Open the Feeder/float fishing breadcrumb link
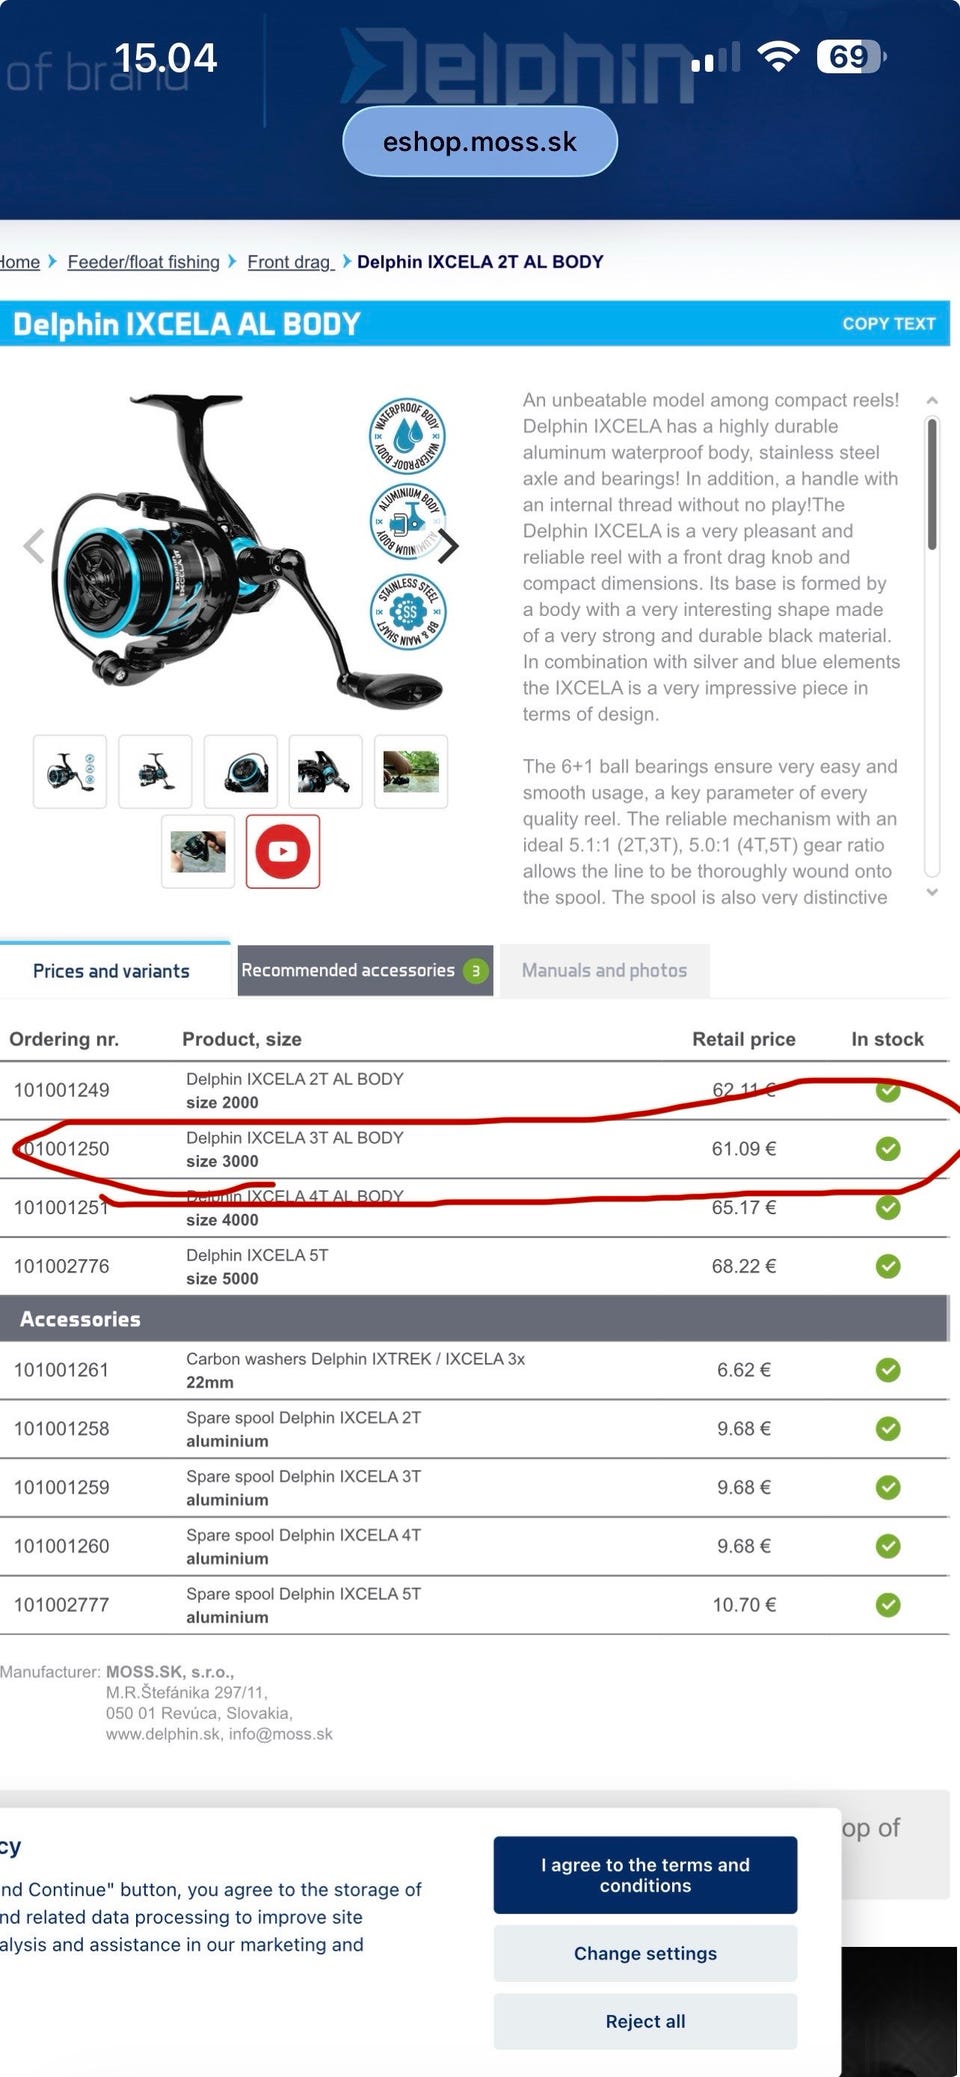Viewport: 960px width, 2077px height. coord(143,262)
